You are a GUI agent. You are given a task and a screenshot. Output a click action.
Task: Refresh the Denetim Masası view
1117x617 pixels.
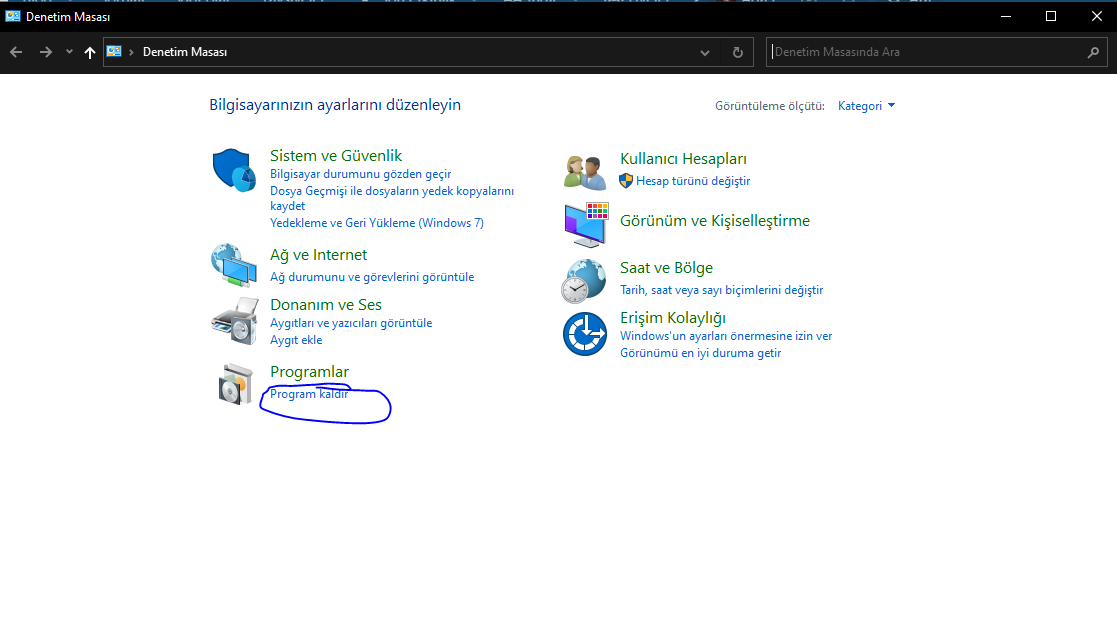point(738,52)
